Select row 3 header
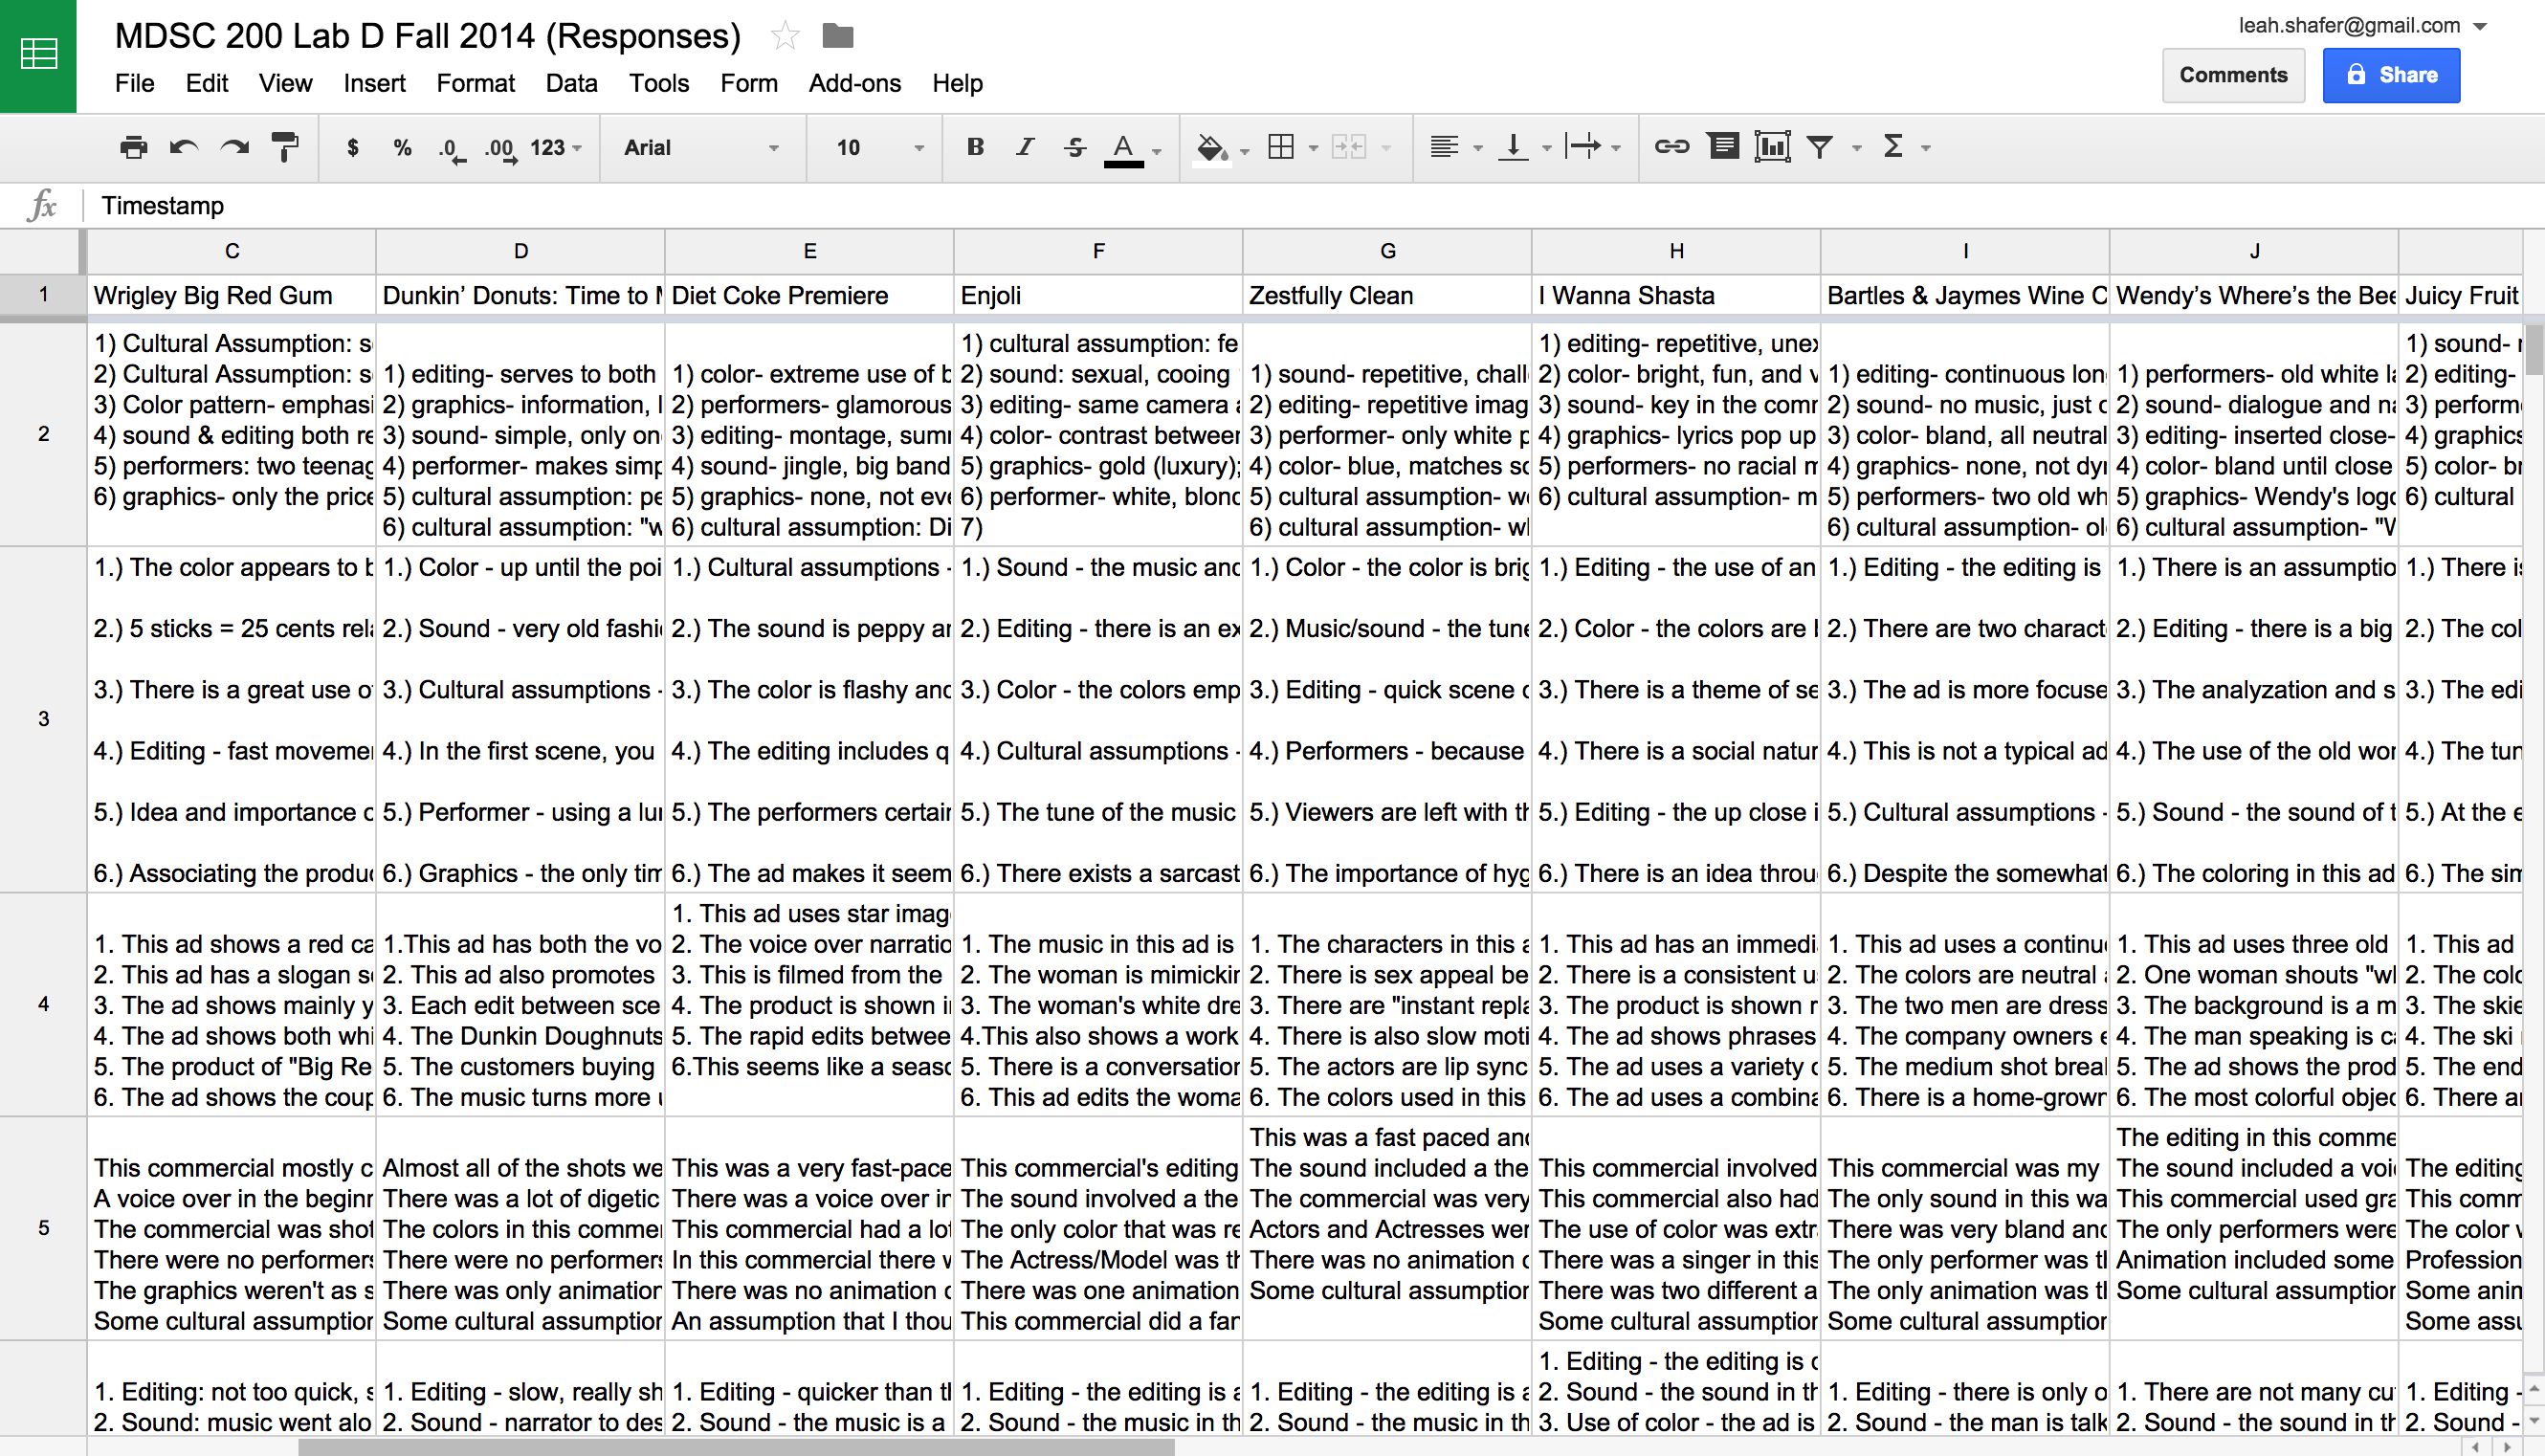 pos(43,719)
